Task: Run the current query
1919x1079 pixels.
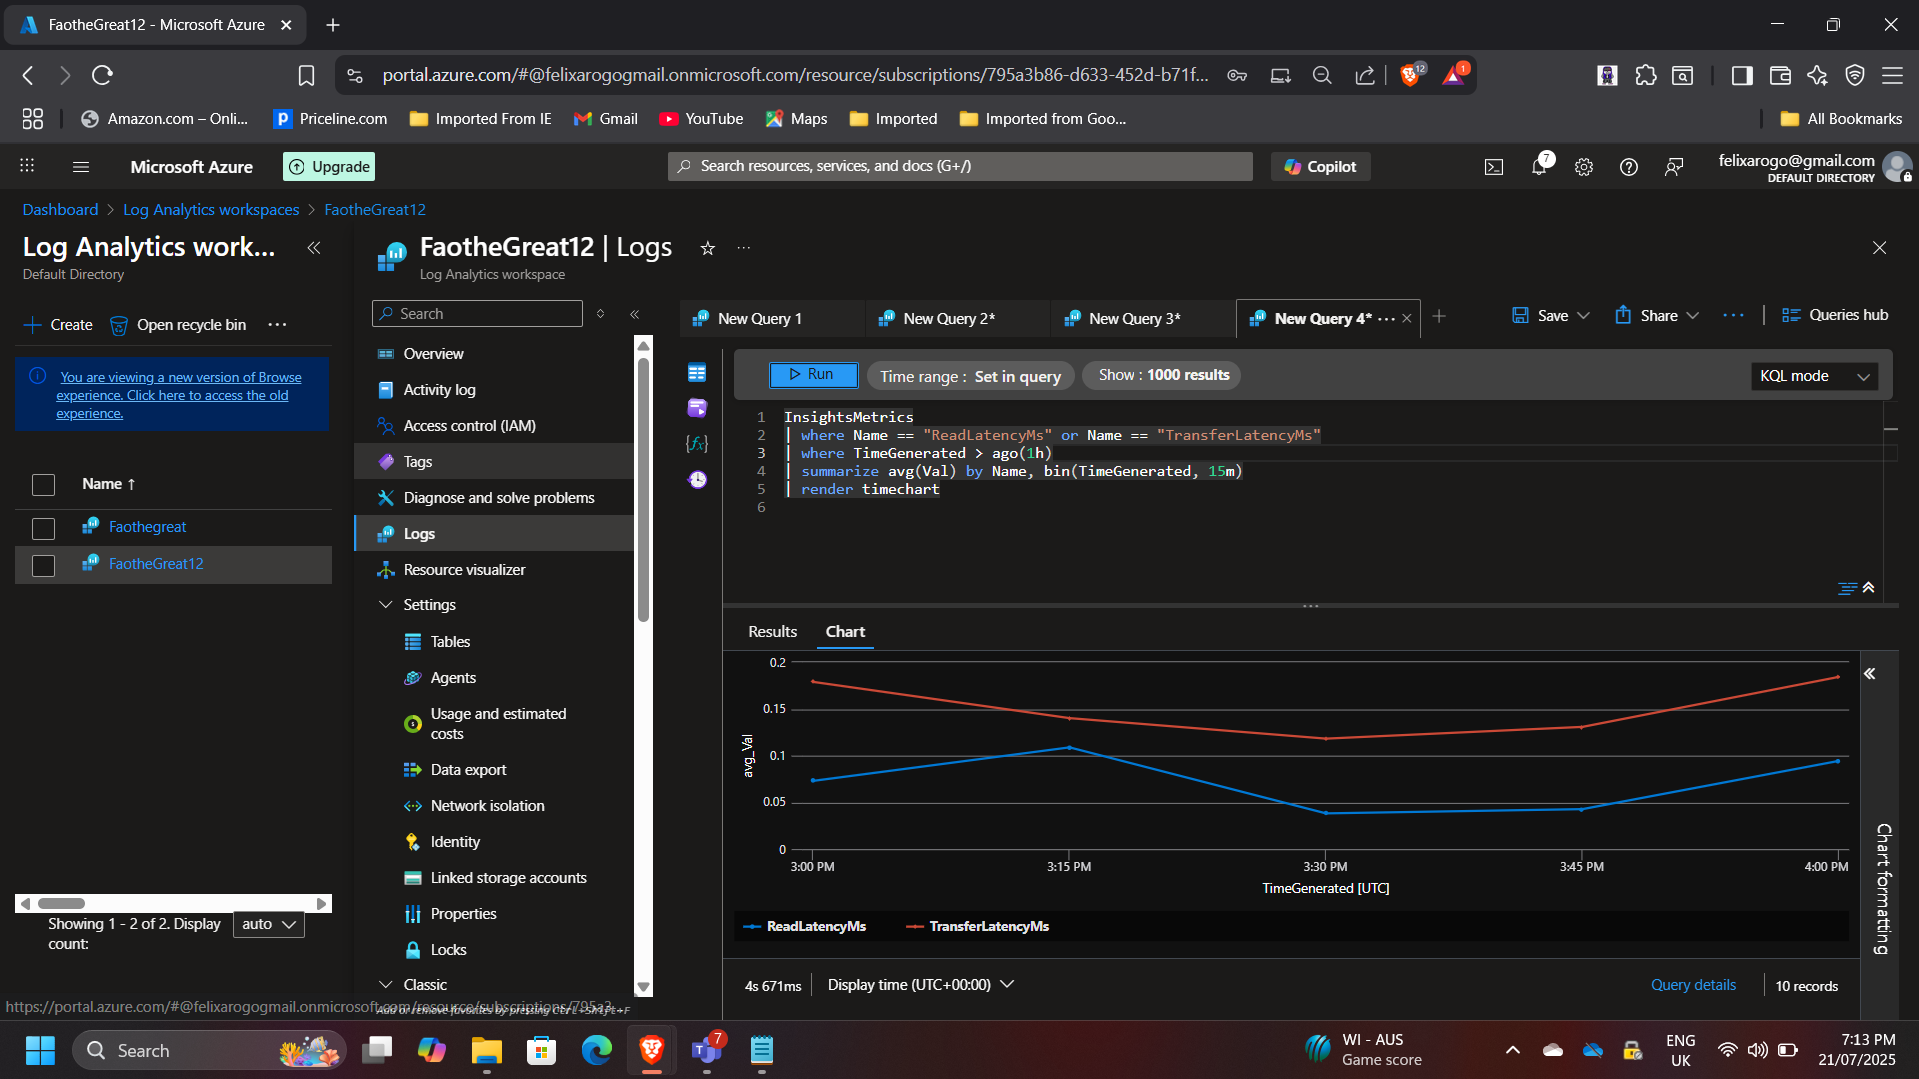Action: tap(812, 374)
